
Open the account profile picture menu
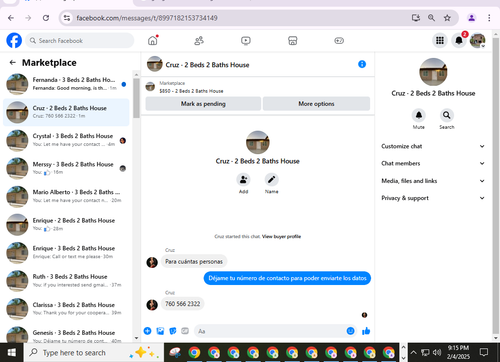(x=477, y=40)
